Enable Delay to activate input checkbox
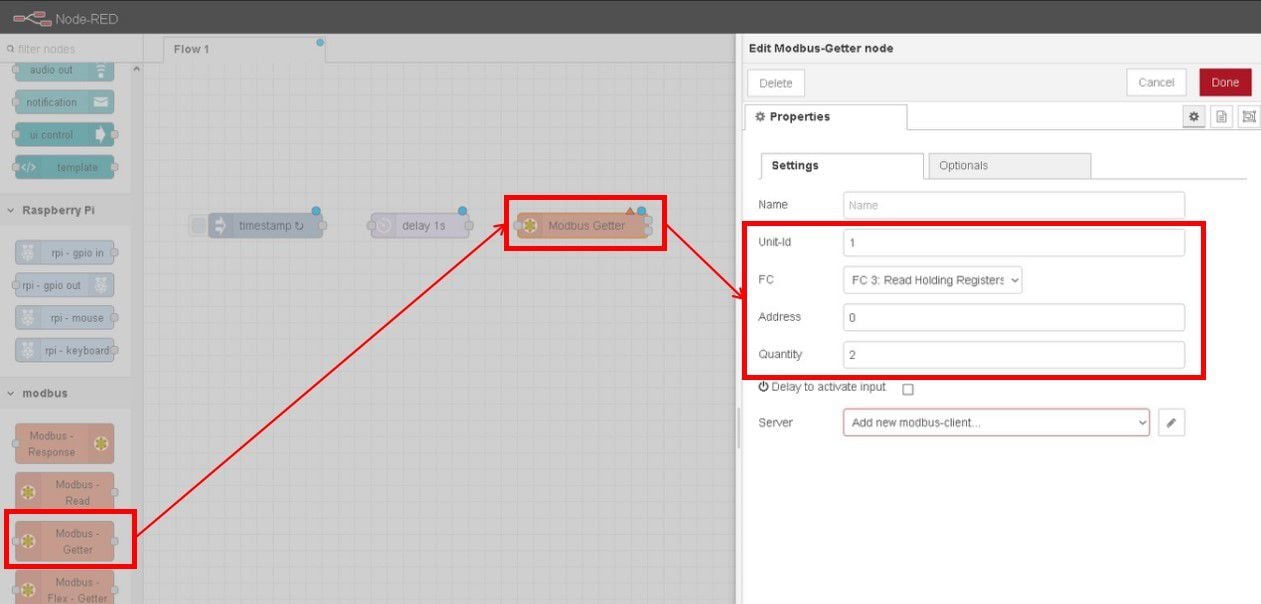Image resolution: width=1261 pixels, height=604 pixels. pyautogui.click(x=908, y=389)
